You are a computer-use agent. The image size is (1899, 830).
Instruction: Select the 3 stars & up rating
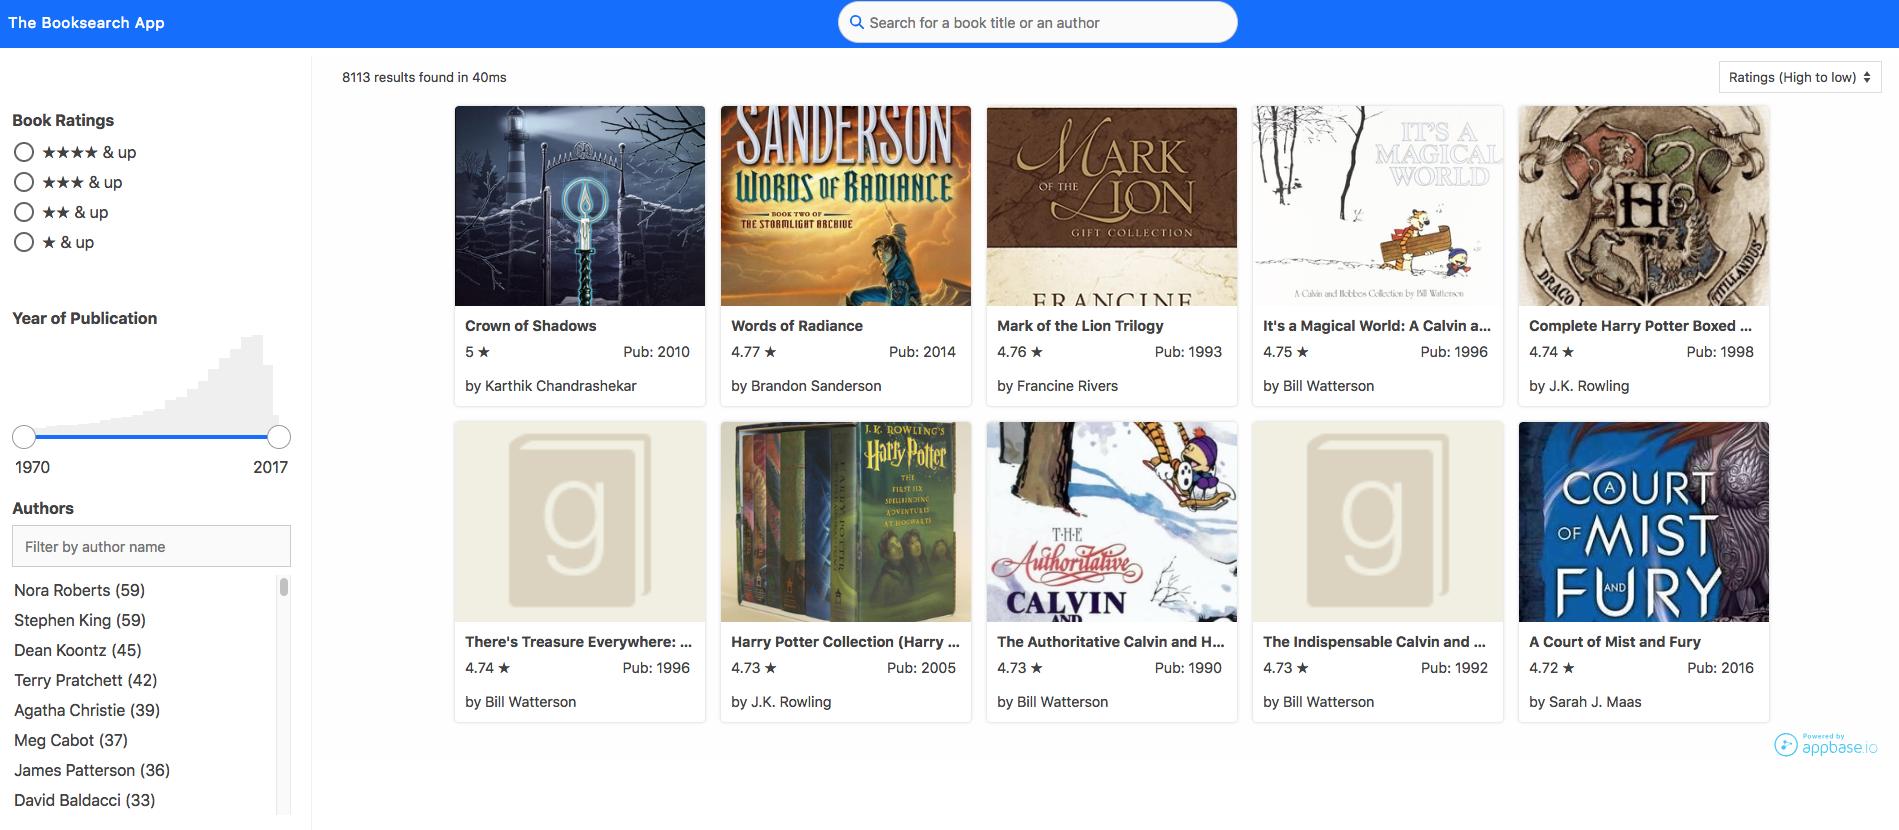click(x=24, y=182)
